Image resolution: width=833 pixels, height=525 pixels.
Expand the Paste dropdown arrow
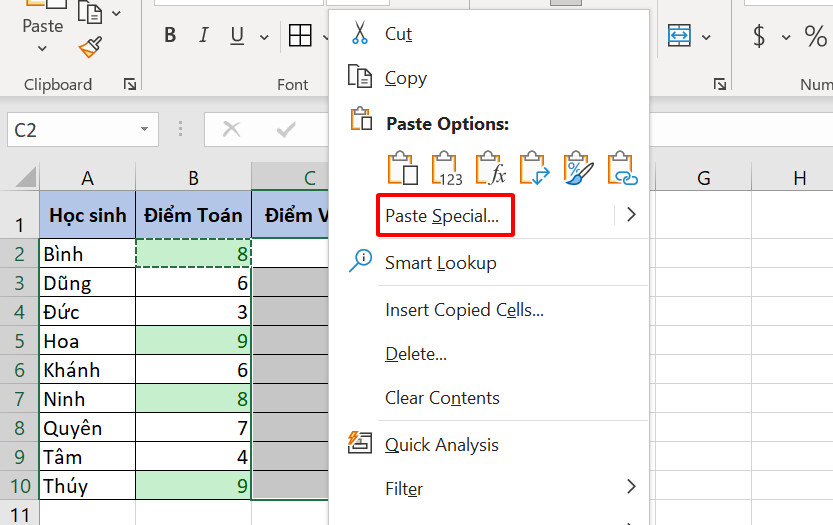tap(42, 48)
